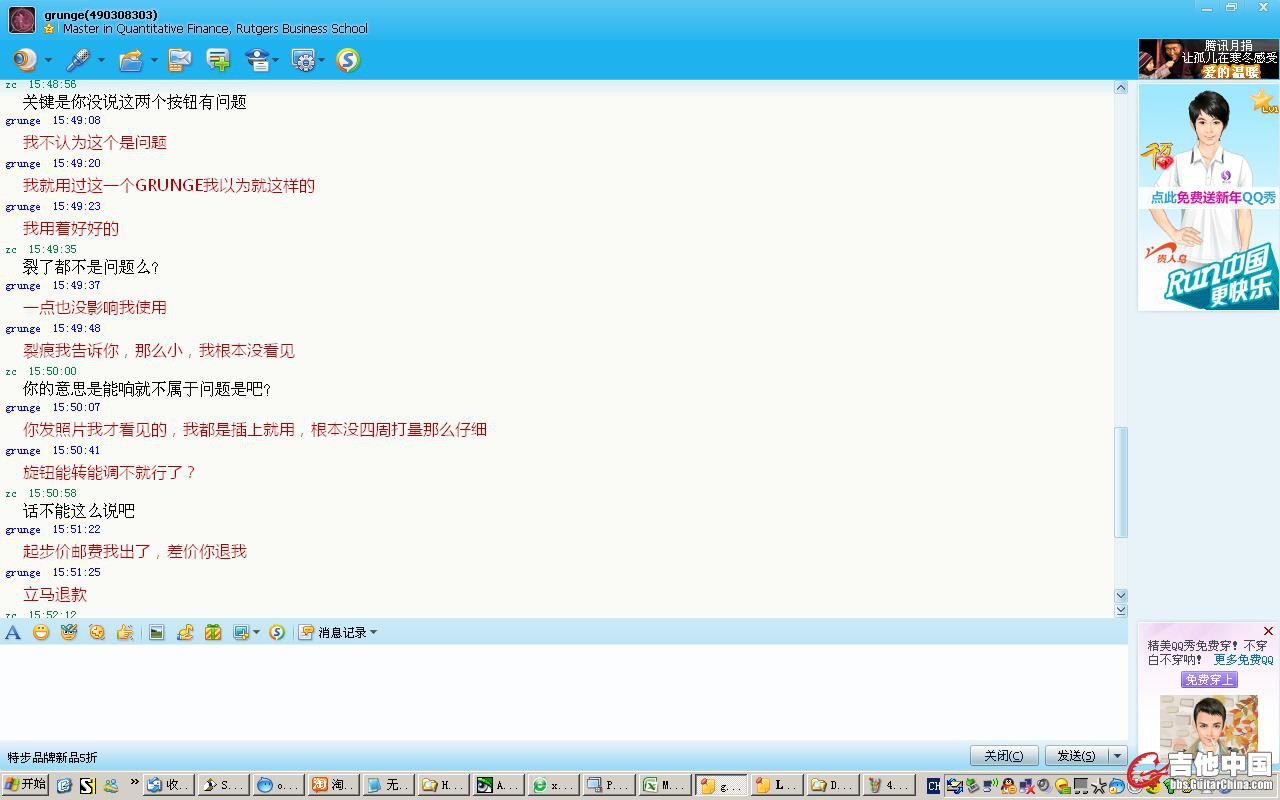
Task: Click the message 我不认为这个是问题
Action: tap(95, 142)
